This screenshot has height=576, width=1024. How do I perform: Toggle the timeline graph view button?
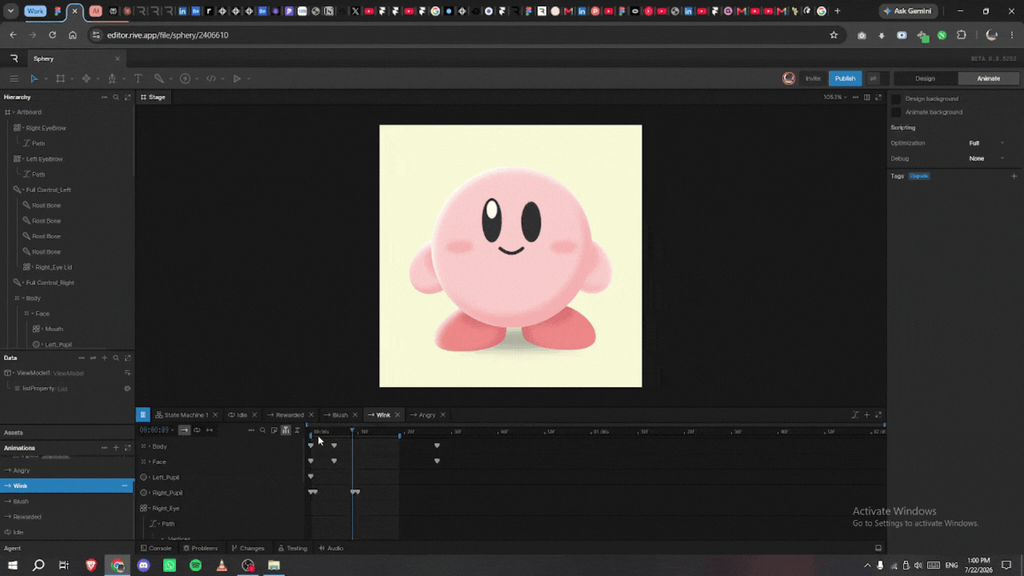pos(285,430)
